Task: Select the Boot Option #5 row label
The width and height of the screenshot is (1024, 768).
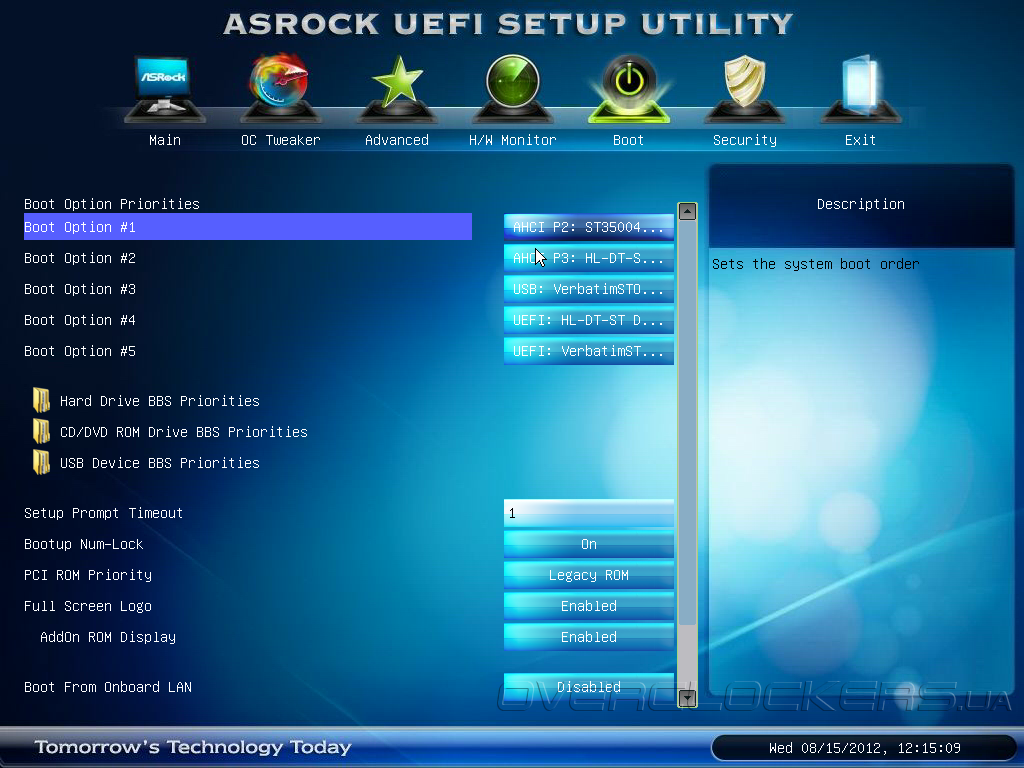Action: (x=80, y=351)
